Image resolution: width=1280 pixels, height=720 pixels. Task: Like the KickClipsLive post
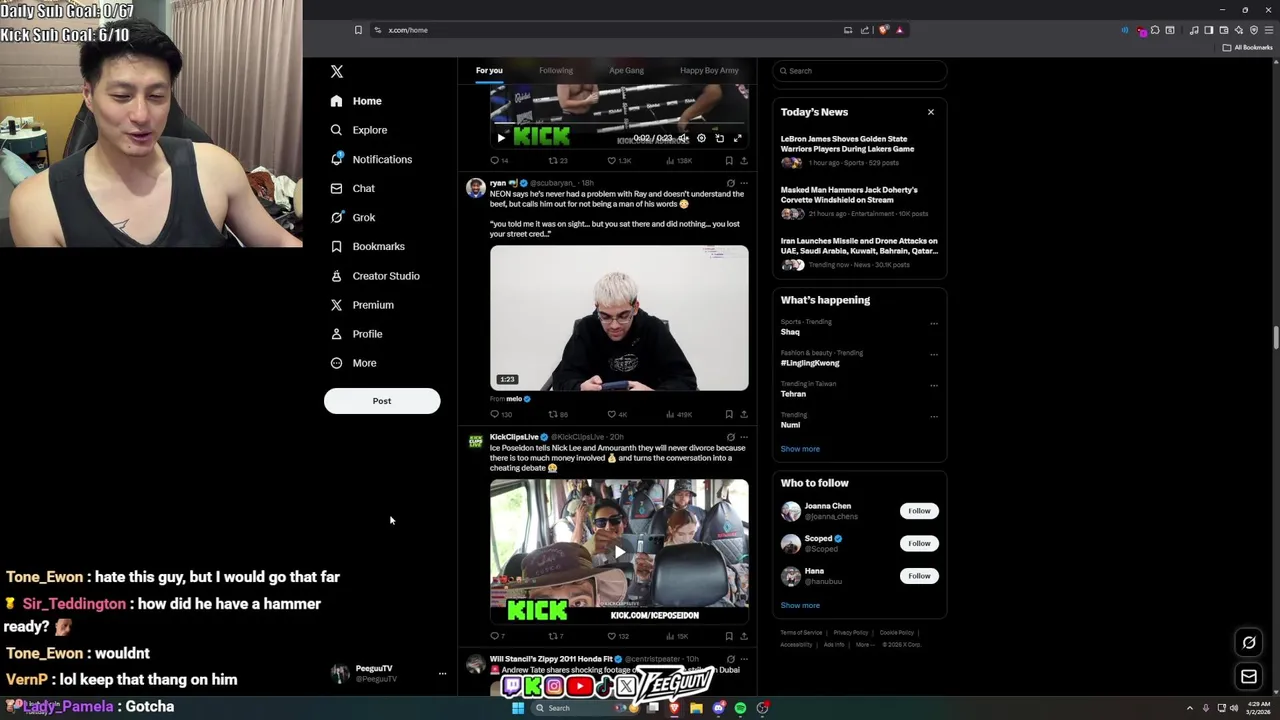(617, 636)
